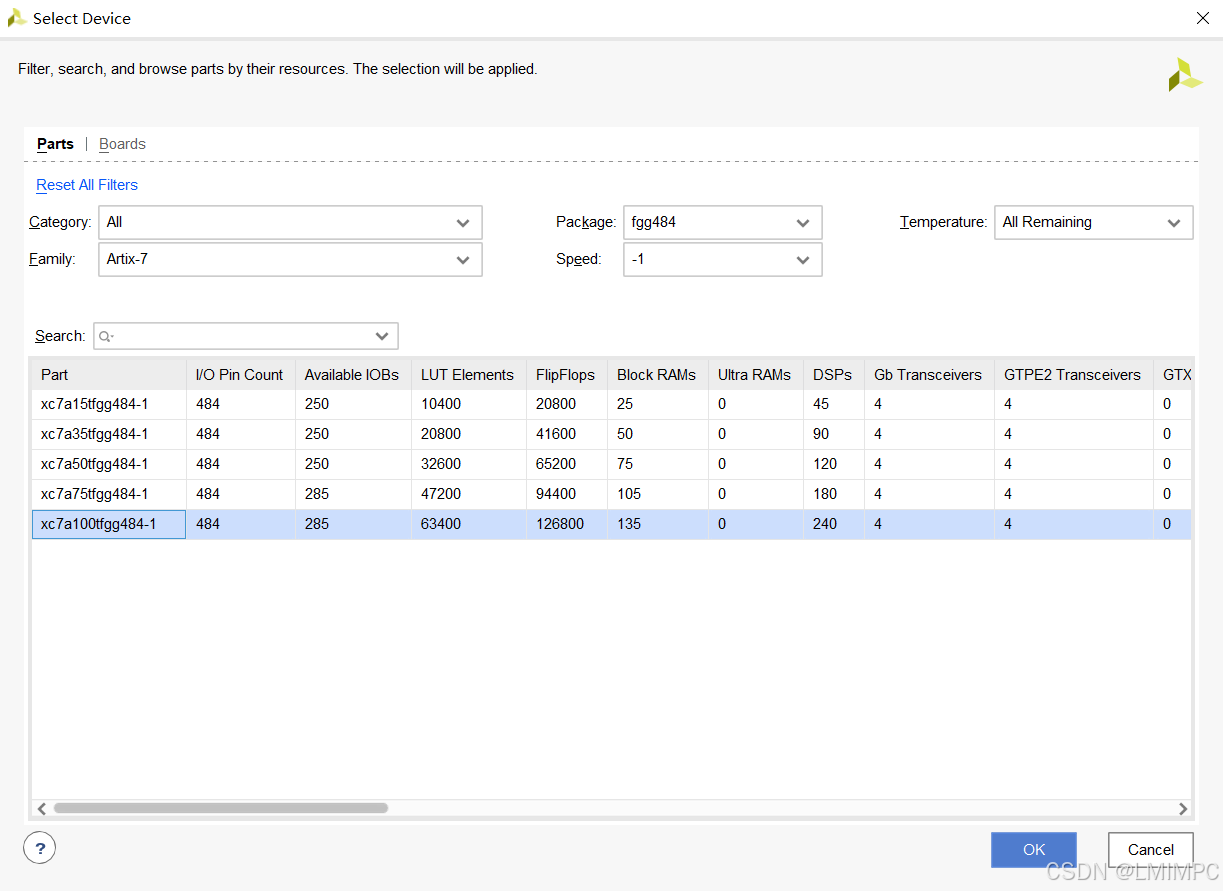1223x891 pixels.
Task: Click the horizontal scrollbar thumb
Action: 220,808
